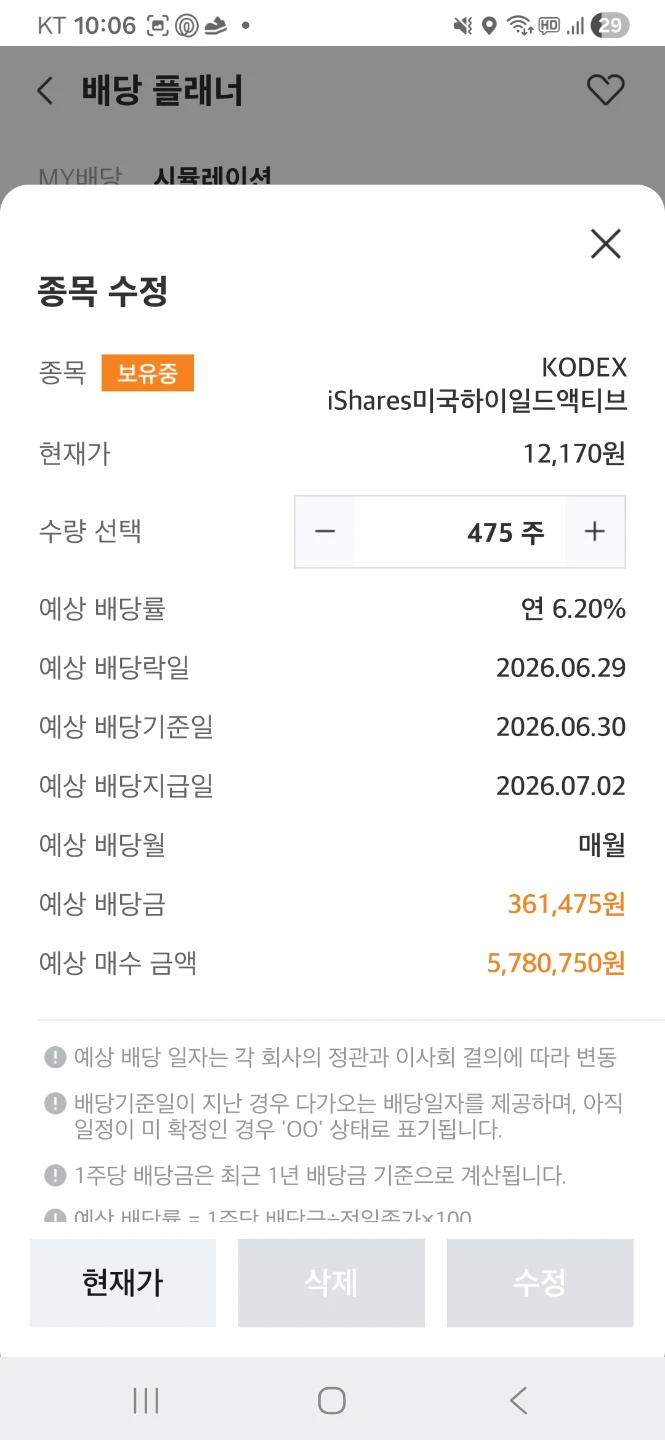
Task: Tap the 475 주 quantity field
Action: click(x=460, y=532)
